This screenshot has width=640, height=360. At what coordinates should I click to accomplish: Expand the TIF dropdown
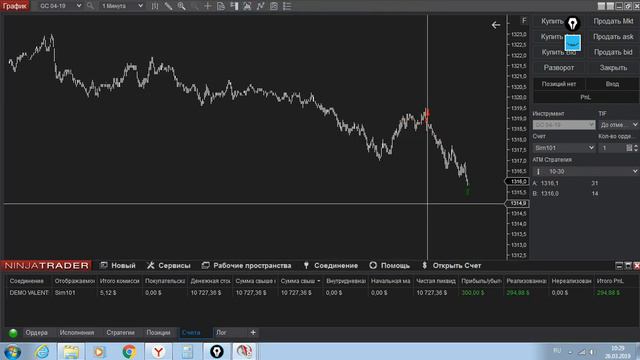(x=619, y=124)
